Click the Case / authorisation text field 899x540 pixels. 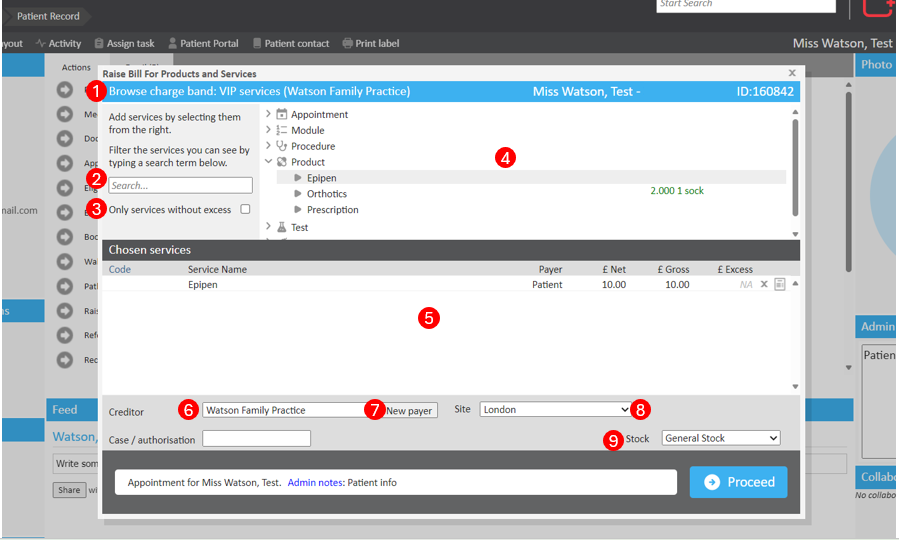pos(256,439)
